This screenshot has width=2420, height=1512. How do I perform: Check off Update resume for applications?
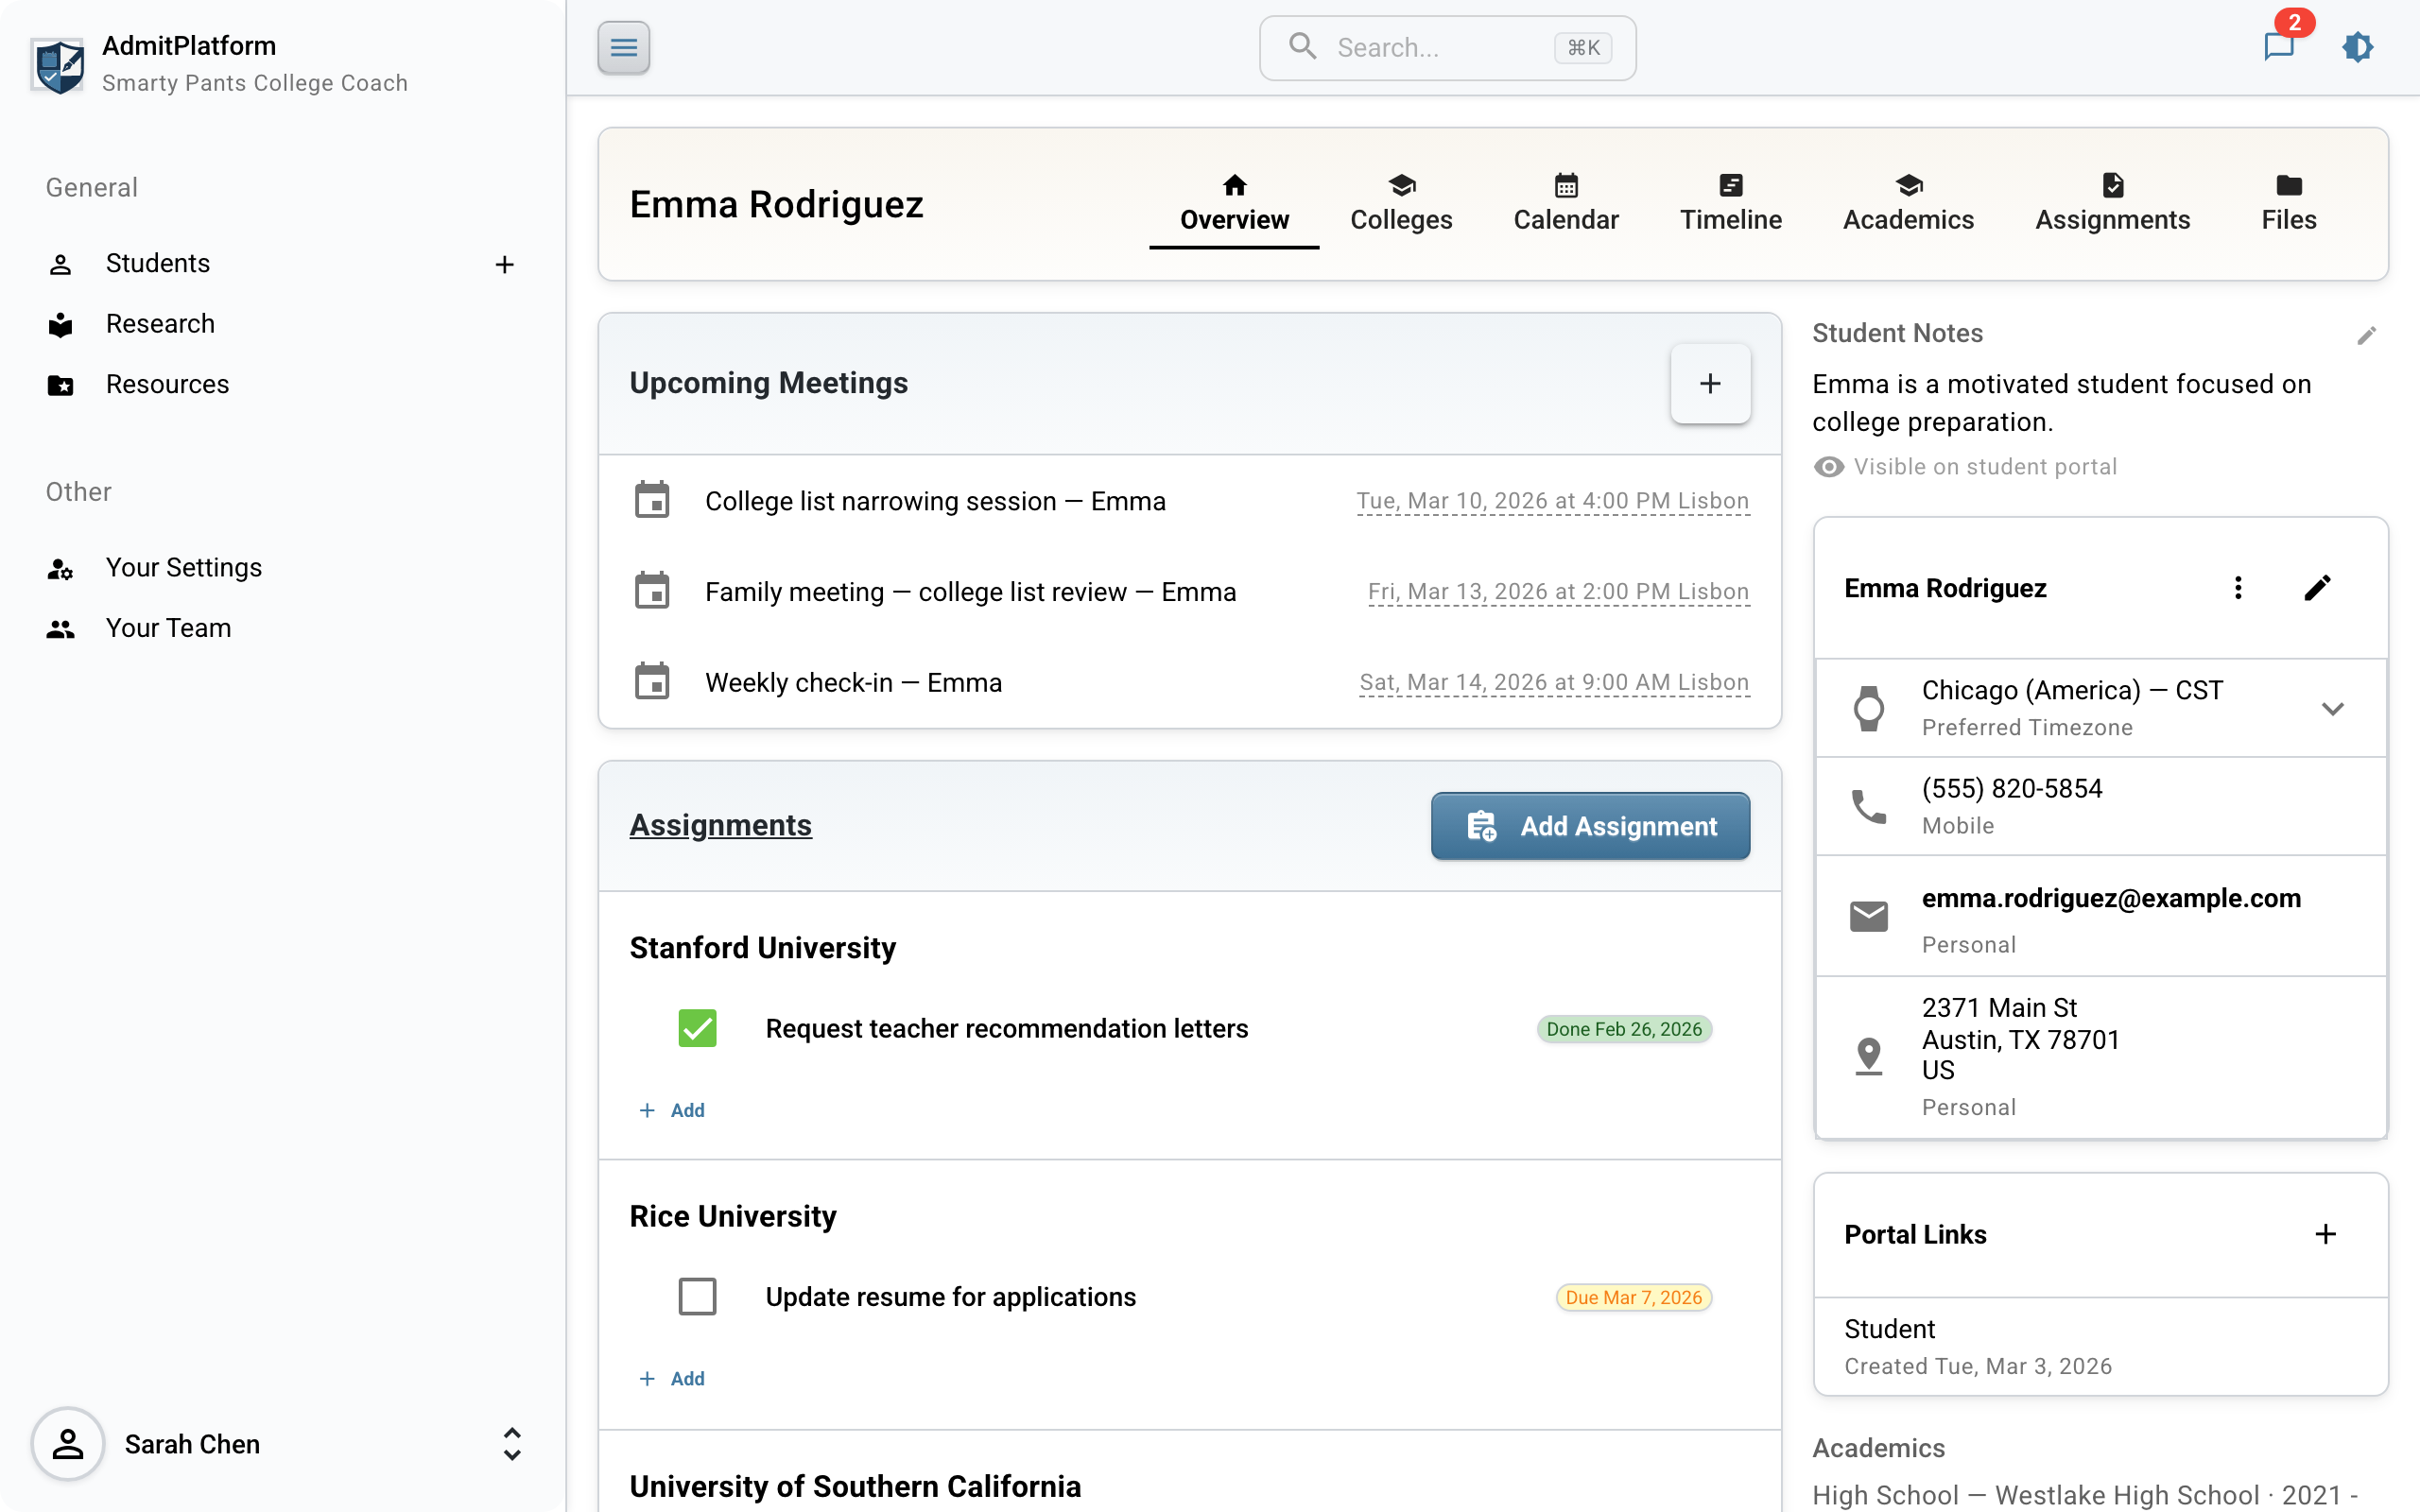[x=697, y=1296]
